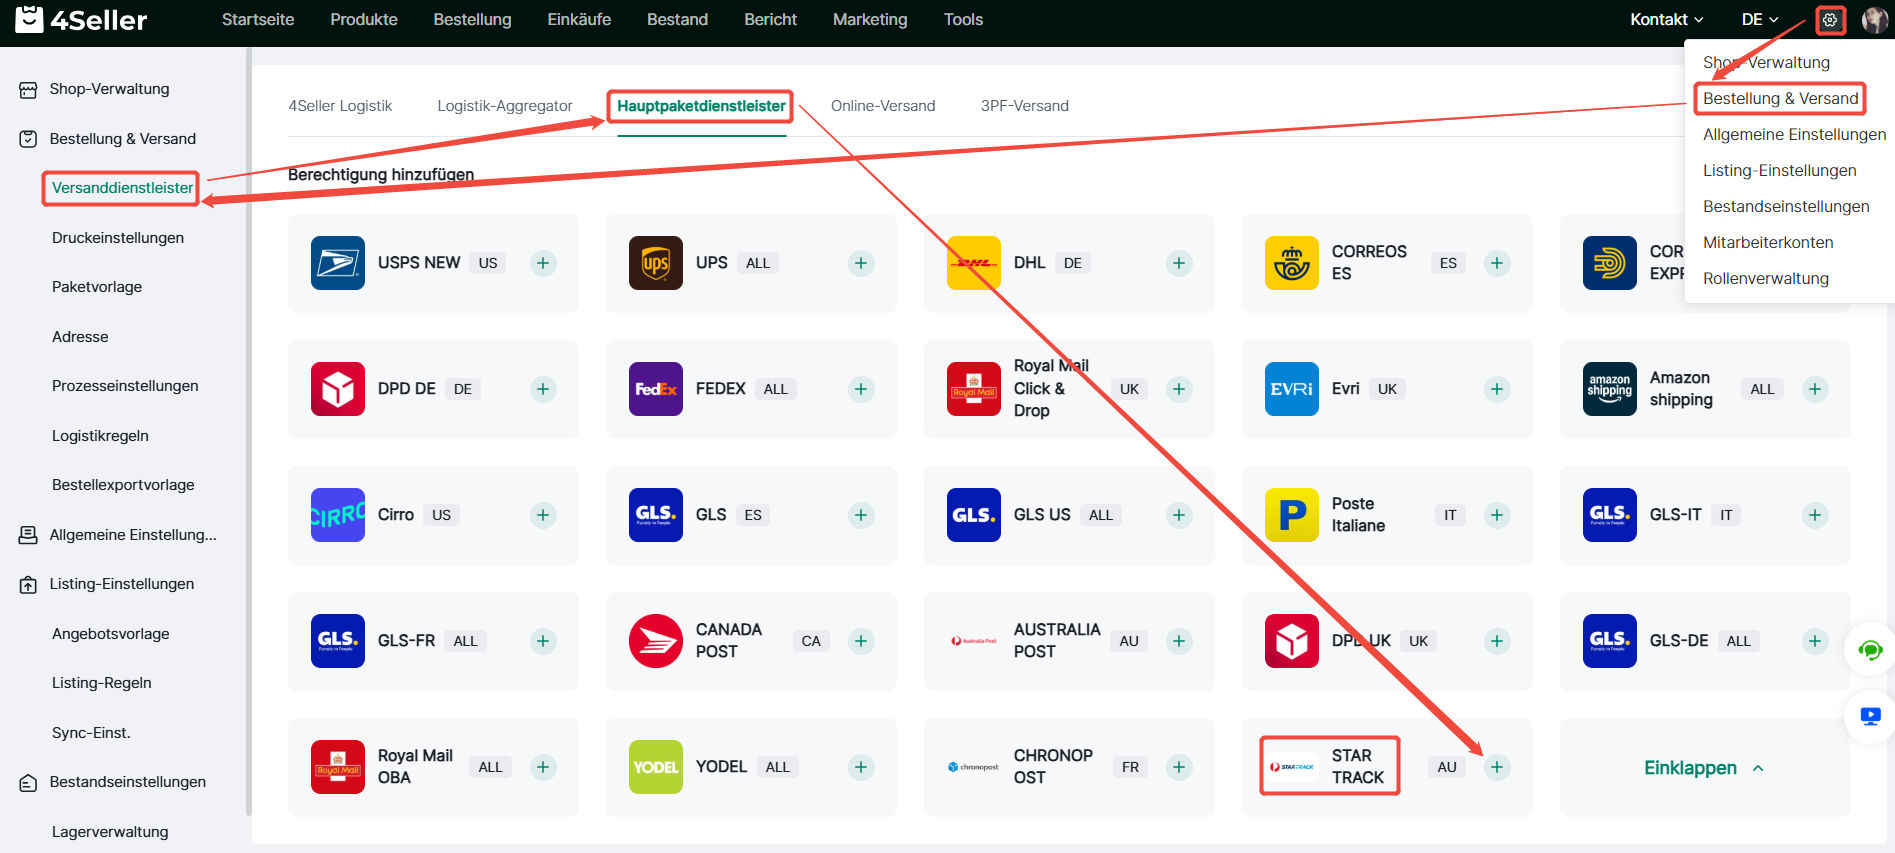Screen dimensions: 1895x853
Task: Open Logistikregeln in sidebar
Action: 100,436
